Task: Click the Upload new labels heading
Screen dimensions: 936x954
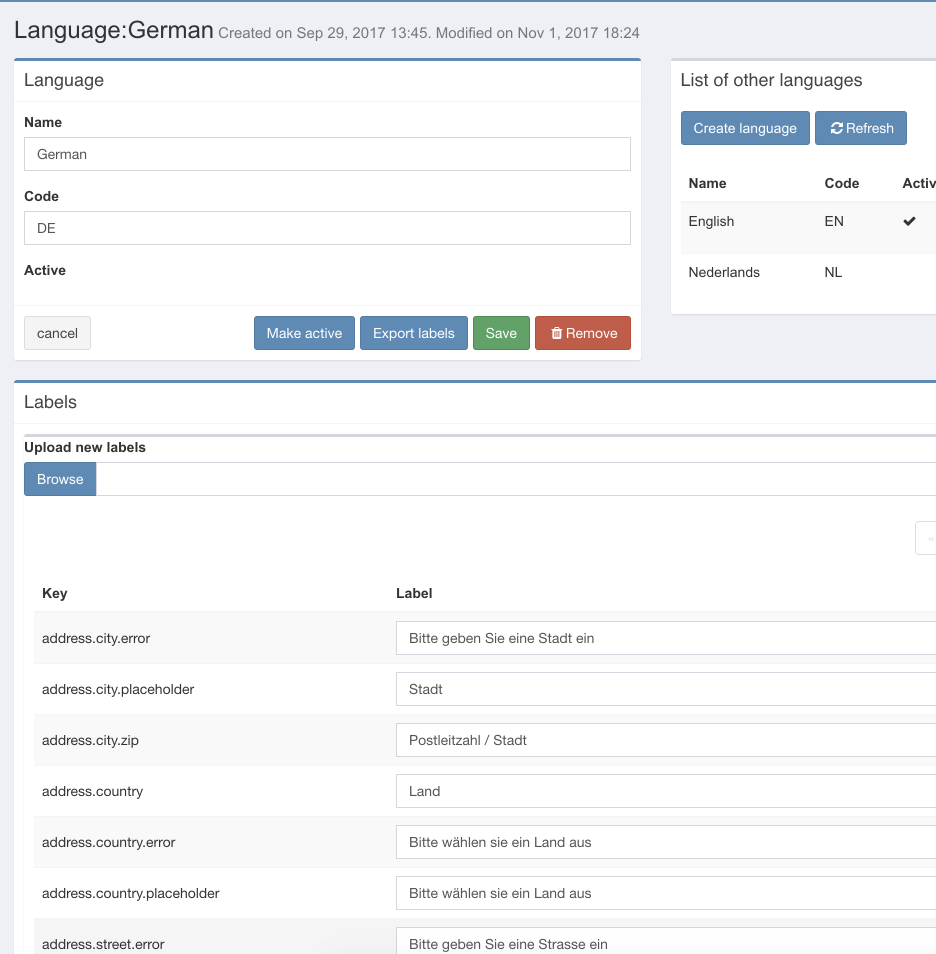Action: click(x=85, y=447)
